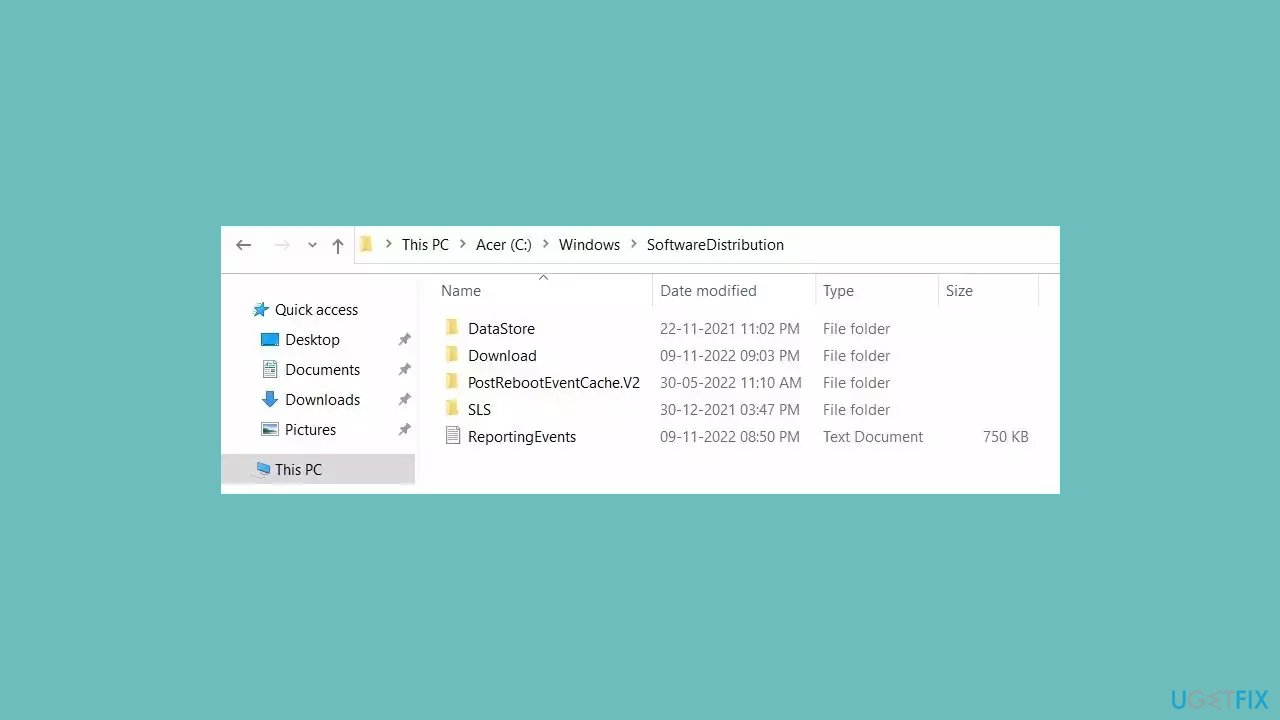This screenshot has height=720, width=1280.
Task: Select the DataStore folder name
Action: pyautogui.click(x=501, y=329)
